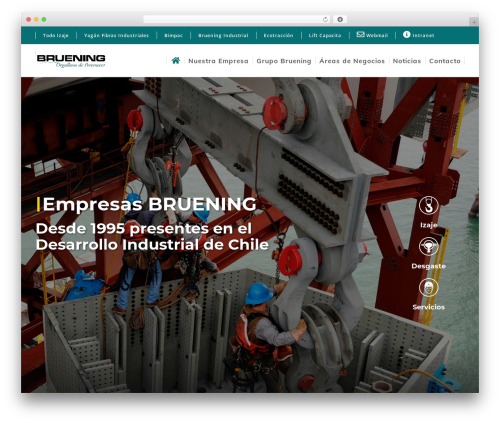Open the Izaje hook icon
Viewport: 500px width, 423px height.
429,205
